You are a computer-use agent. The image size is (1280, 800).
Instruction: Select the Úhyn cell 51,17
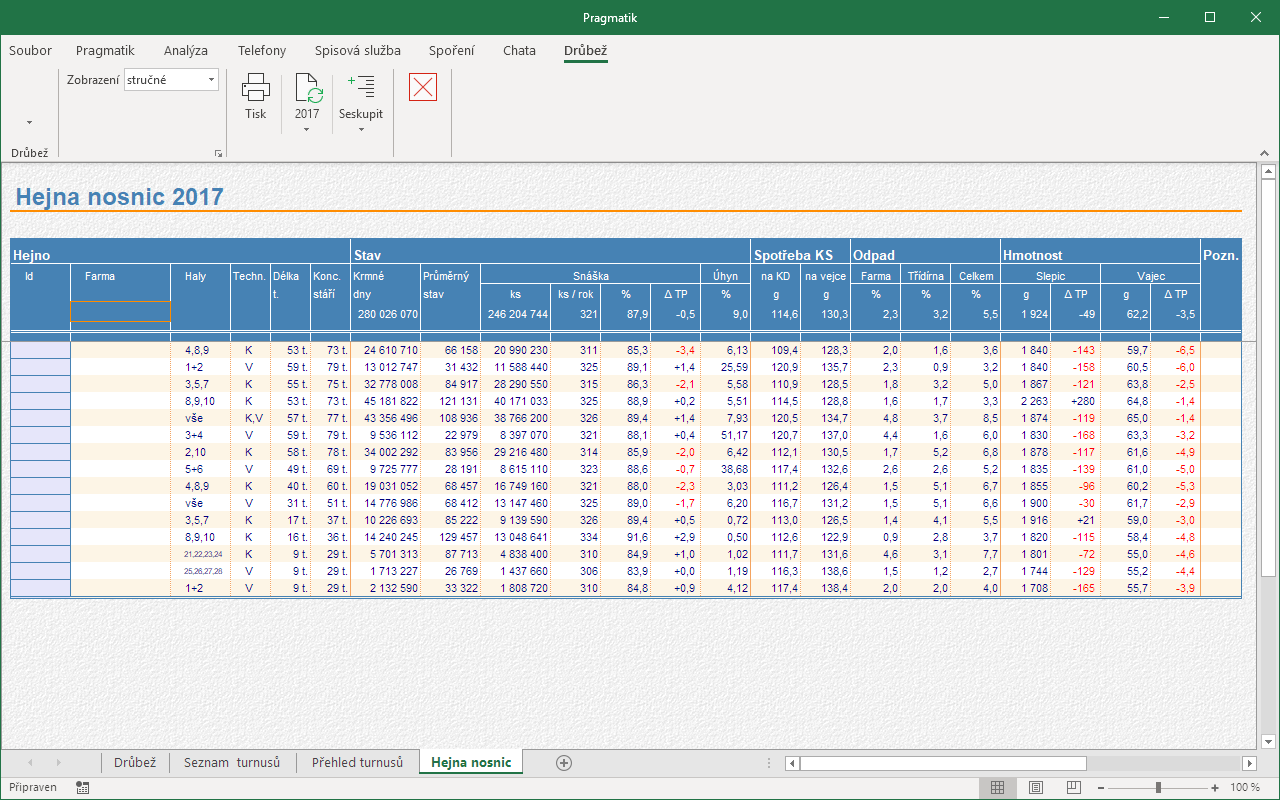point(726,435)
